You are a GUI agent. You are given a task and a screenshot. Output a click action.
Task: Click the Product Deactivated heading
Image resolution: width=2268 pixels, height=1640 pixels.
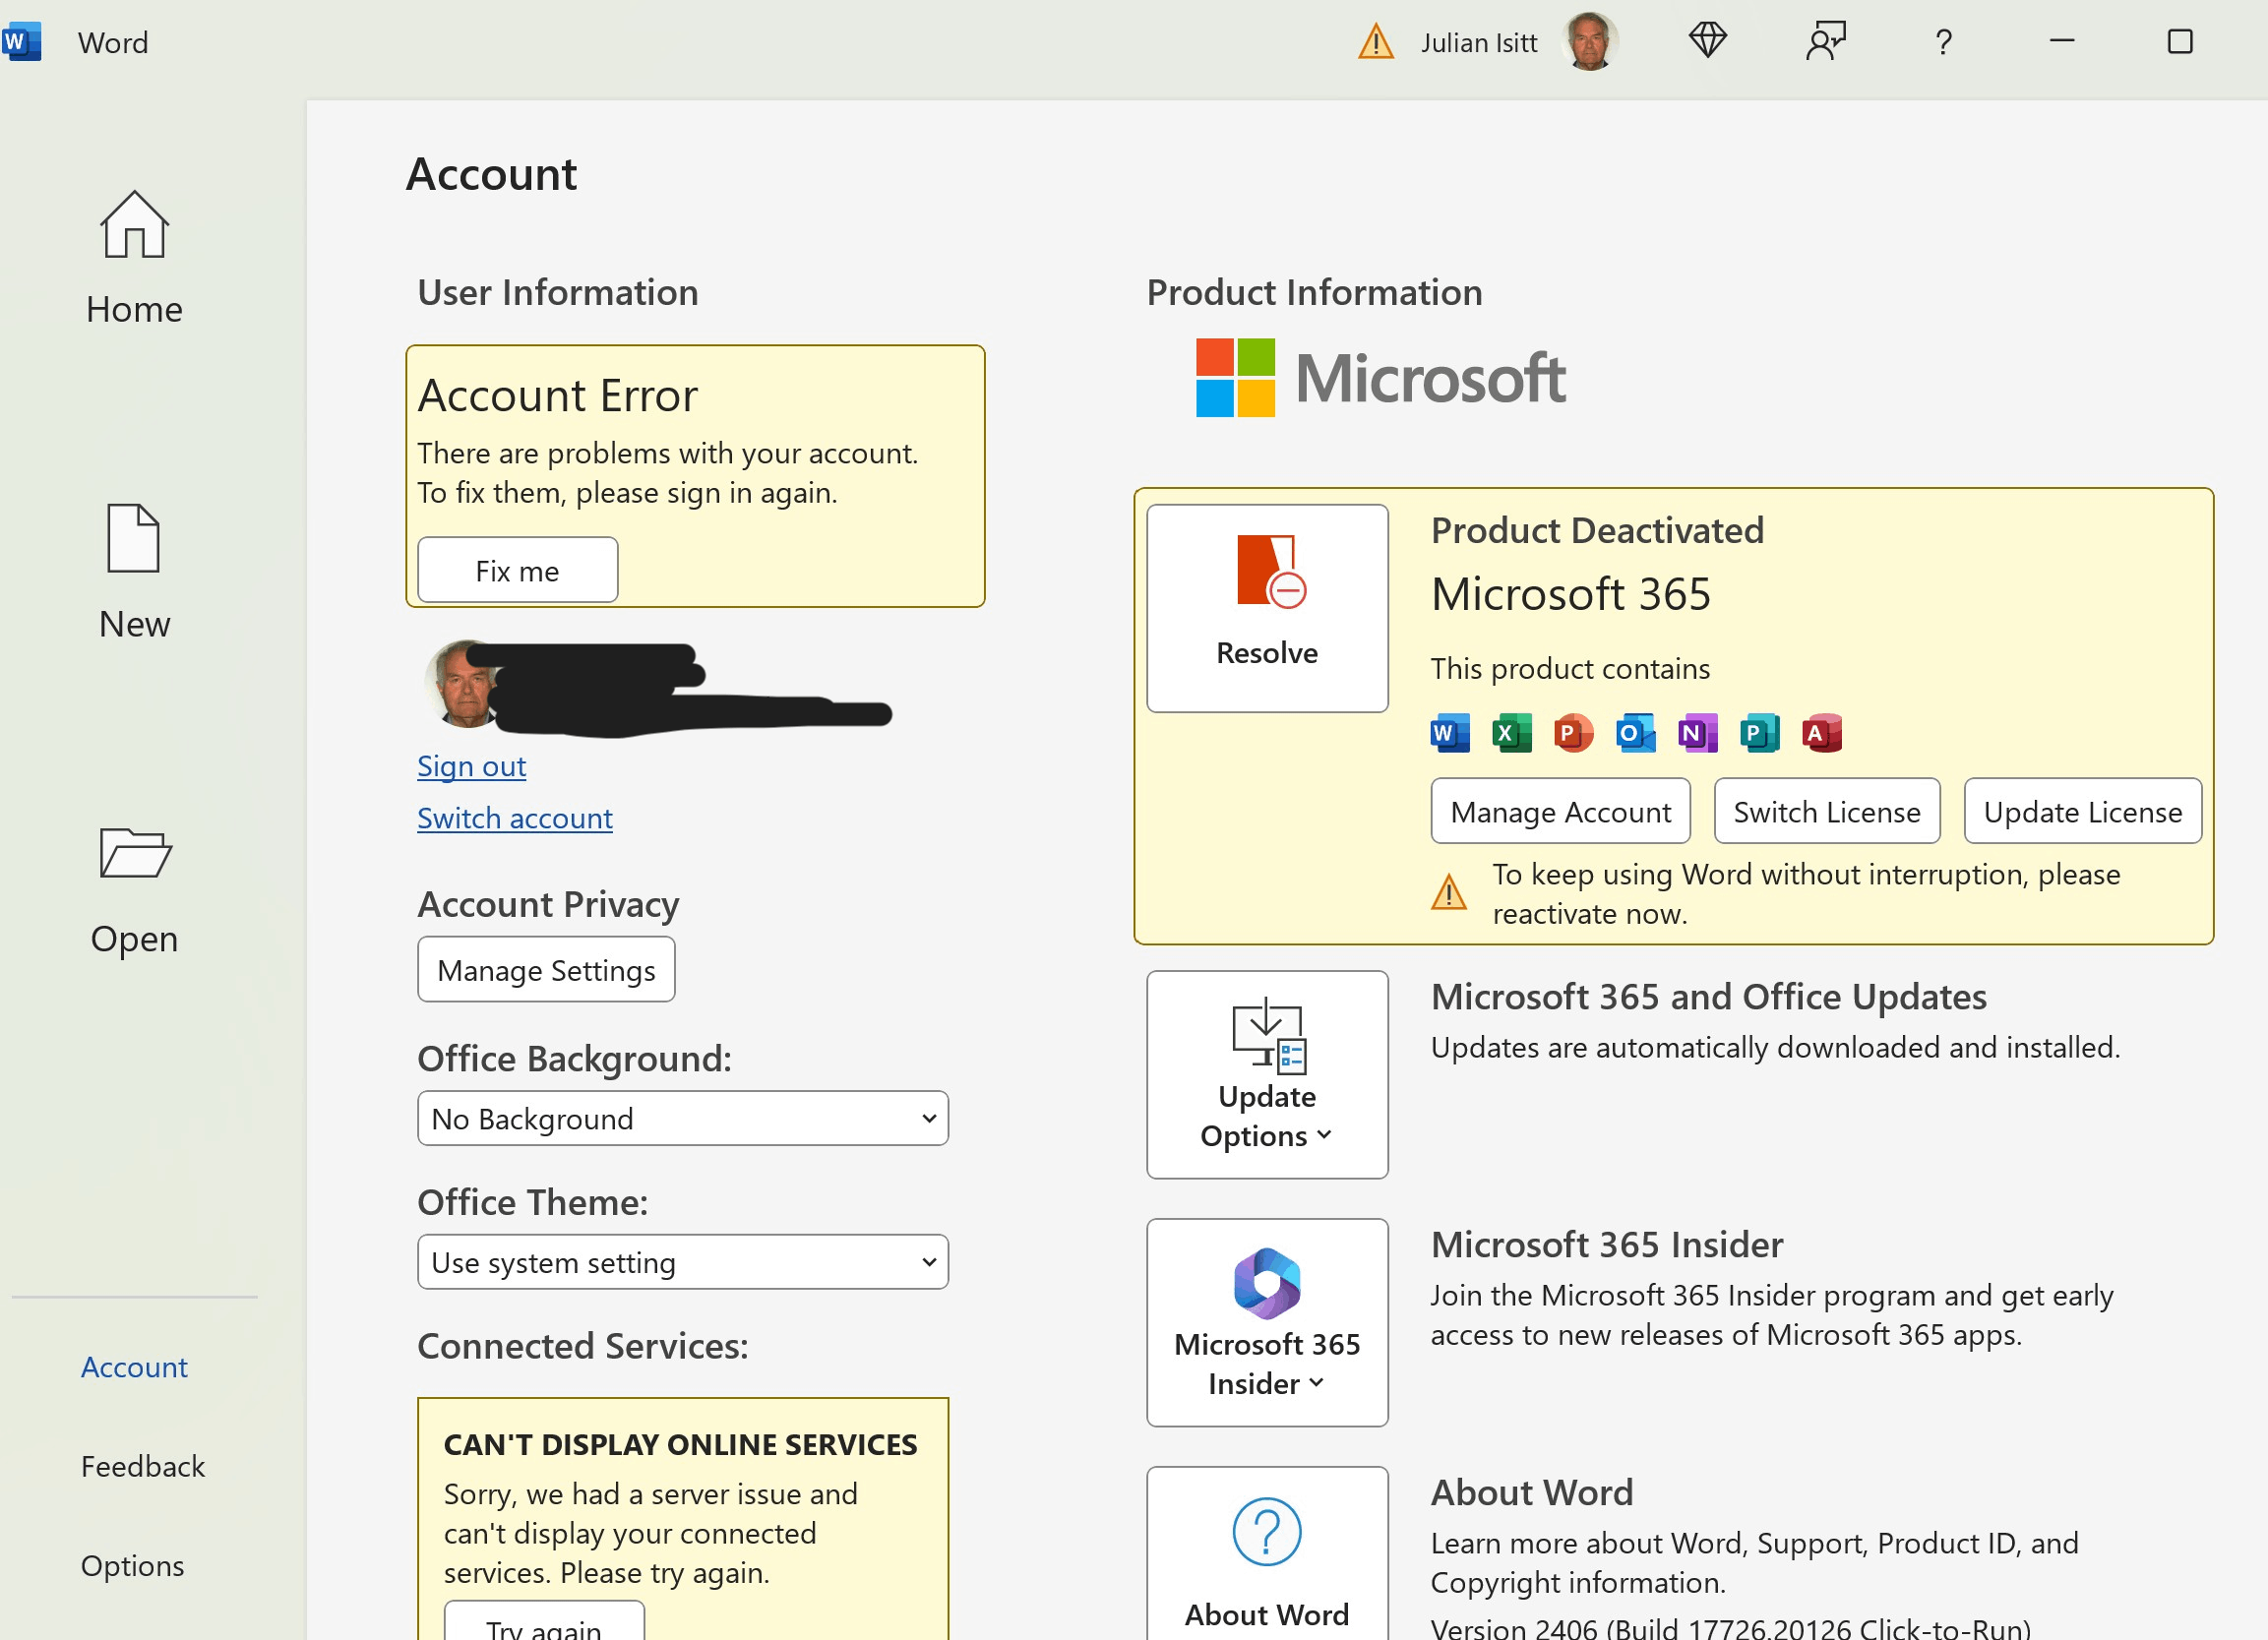point(1597,530)
